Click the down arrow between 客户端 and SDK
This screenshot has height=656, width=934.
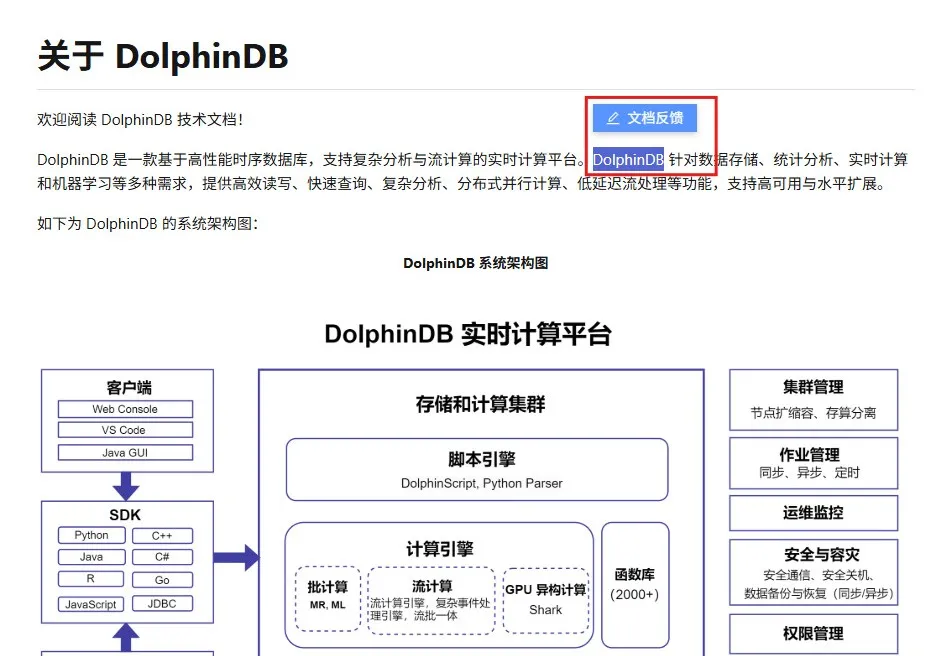(x=126, y=486)
